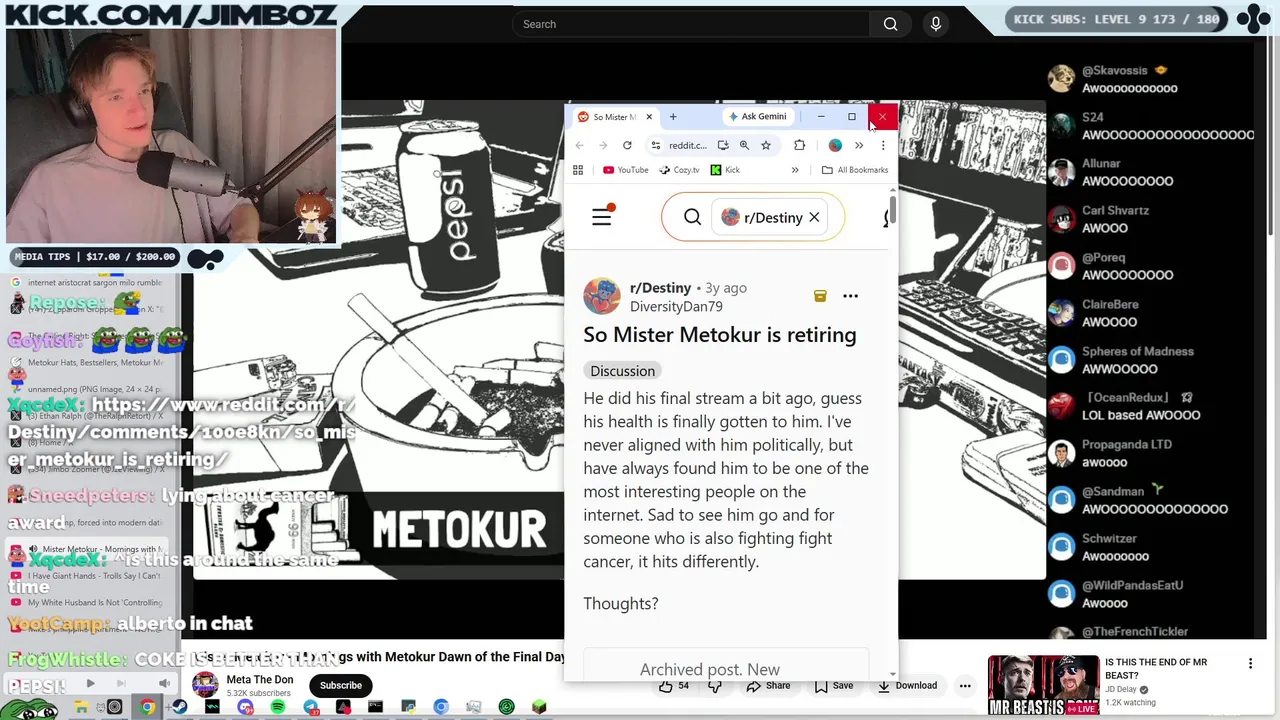This screenshot has width=1280, height=720.
Task: Go forward in the Reddit browser window
Action: pos(603,145)
